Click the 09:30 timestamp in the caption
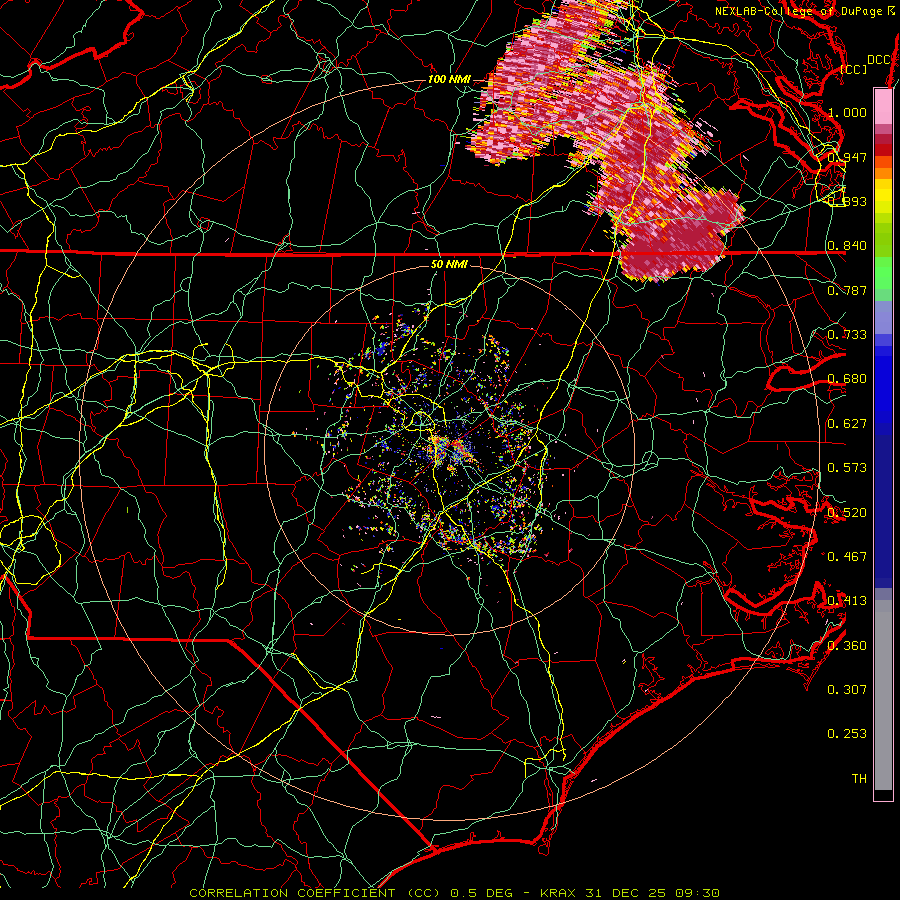900x900 pixels. click(x=697, y=893)
